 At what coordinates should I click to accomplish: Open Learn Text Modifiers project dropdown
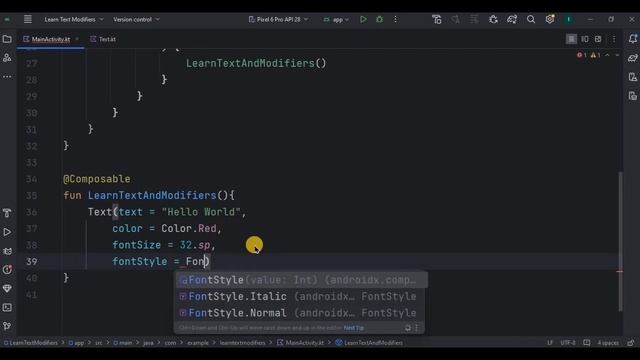[x=74, y=19]
